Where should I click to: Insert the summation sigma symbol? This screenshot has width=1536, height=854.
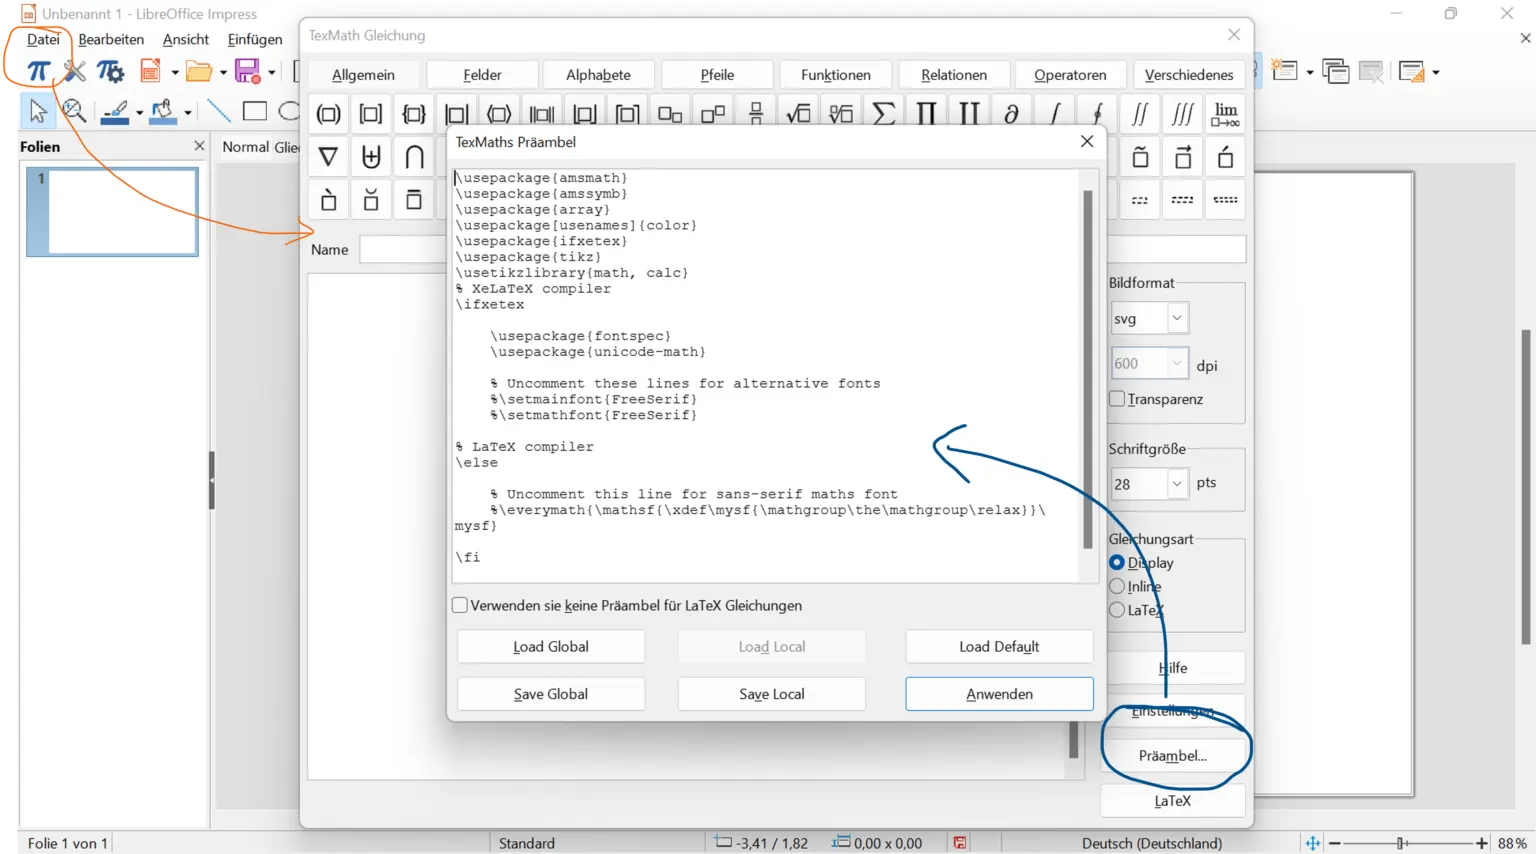pos(884,114)
